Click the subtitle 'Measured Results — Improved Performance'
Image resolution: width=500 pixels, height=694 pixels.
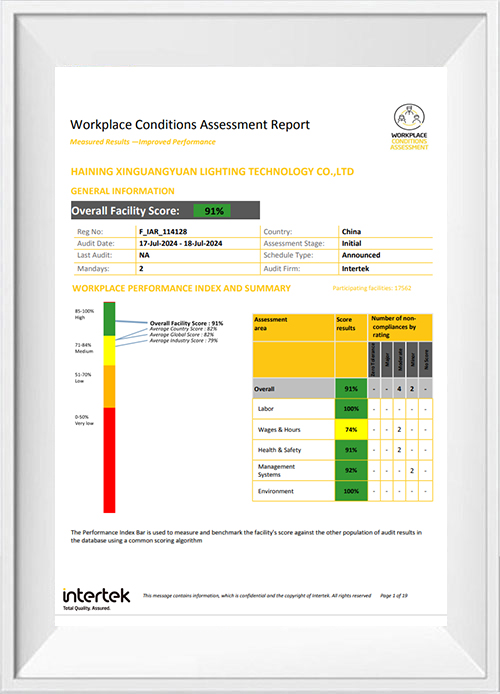tap(143, 142)
